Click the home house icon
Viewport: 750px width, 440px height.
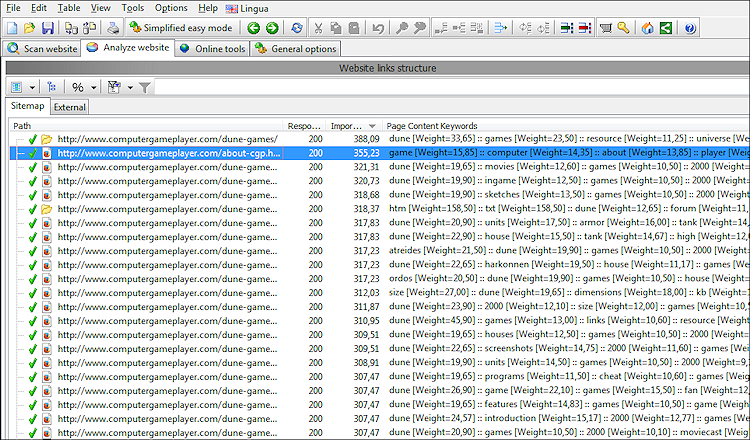647,28
